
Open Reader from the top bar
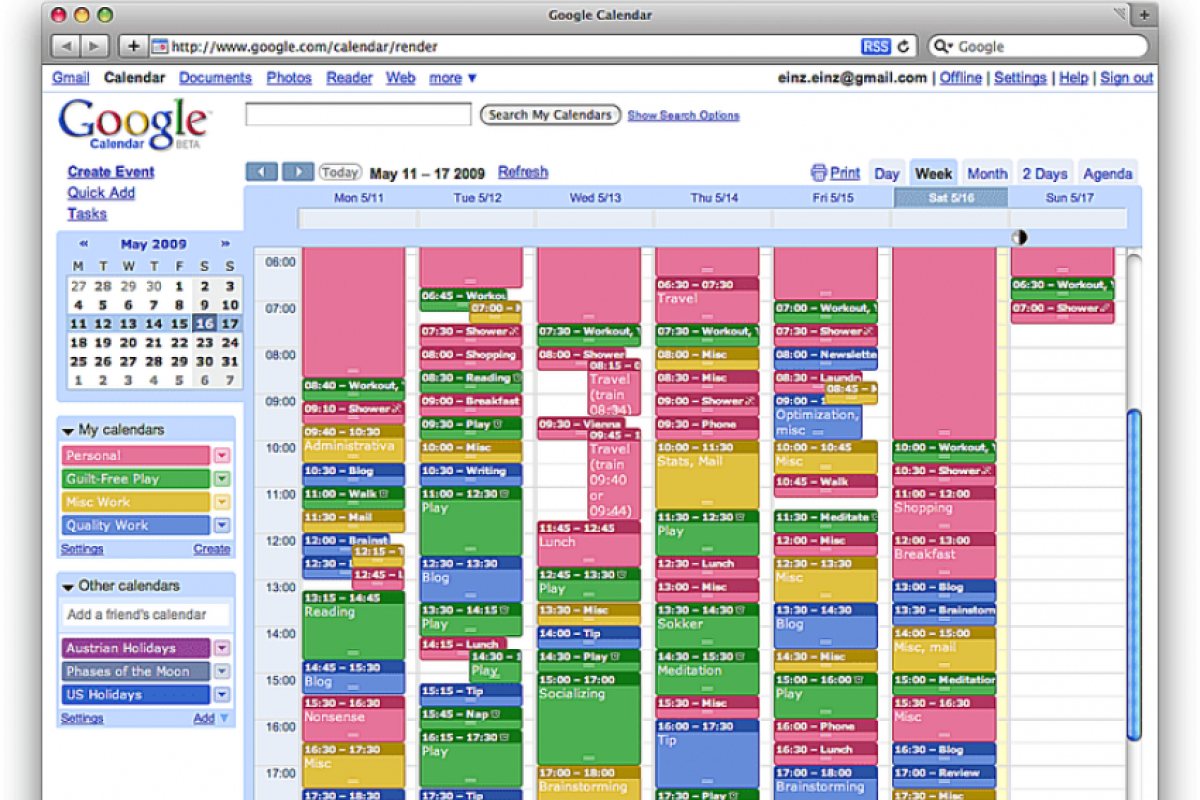(x=349, y=78)
